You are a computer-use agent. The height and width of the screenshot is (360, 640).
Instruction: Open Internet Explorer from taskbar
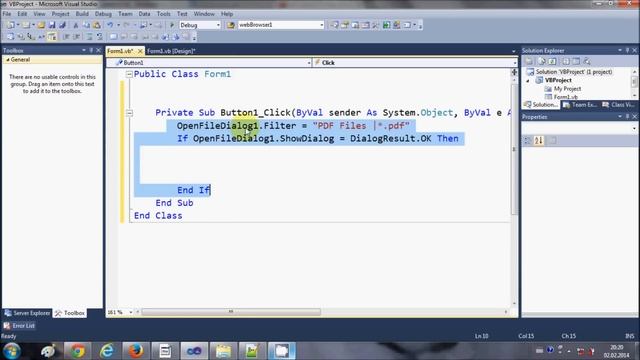pos(107,351)
